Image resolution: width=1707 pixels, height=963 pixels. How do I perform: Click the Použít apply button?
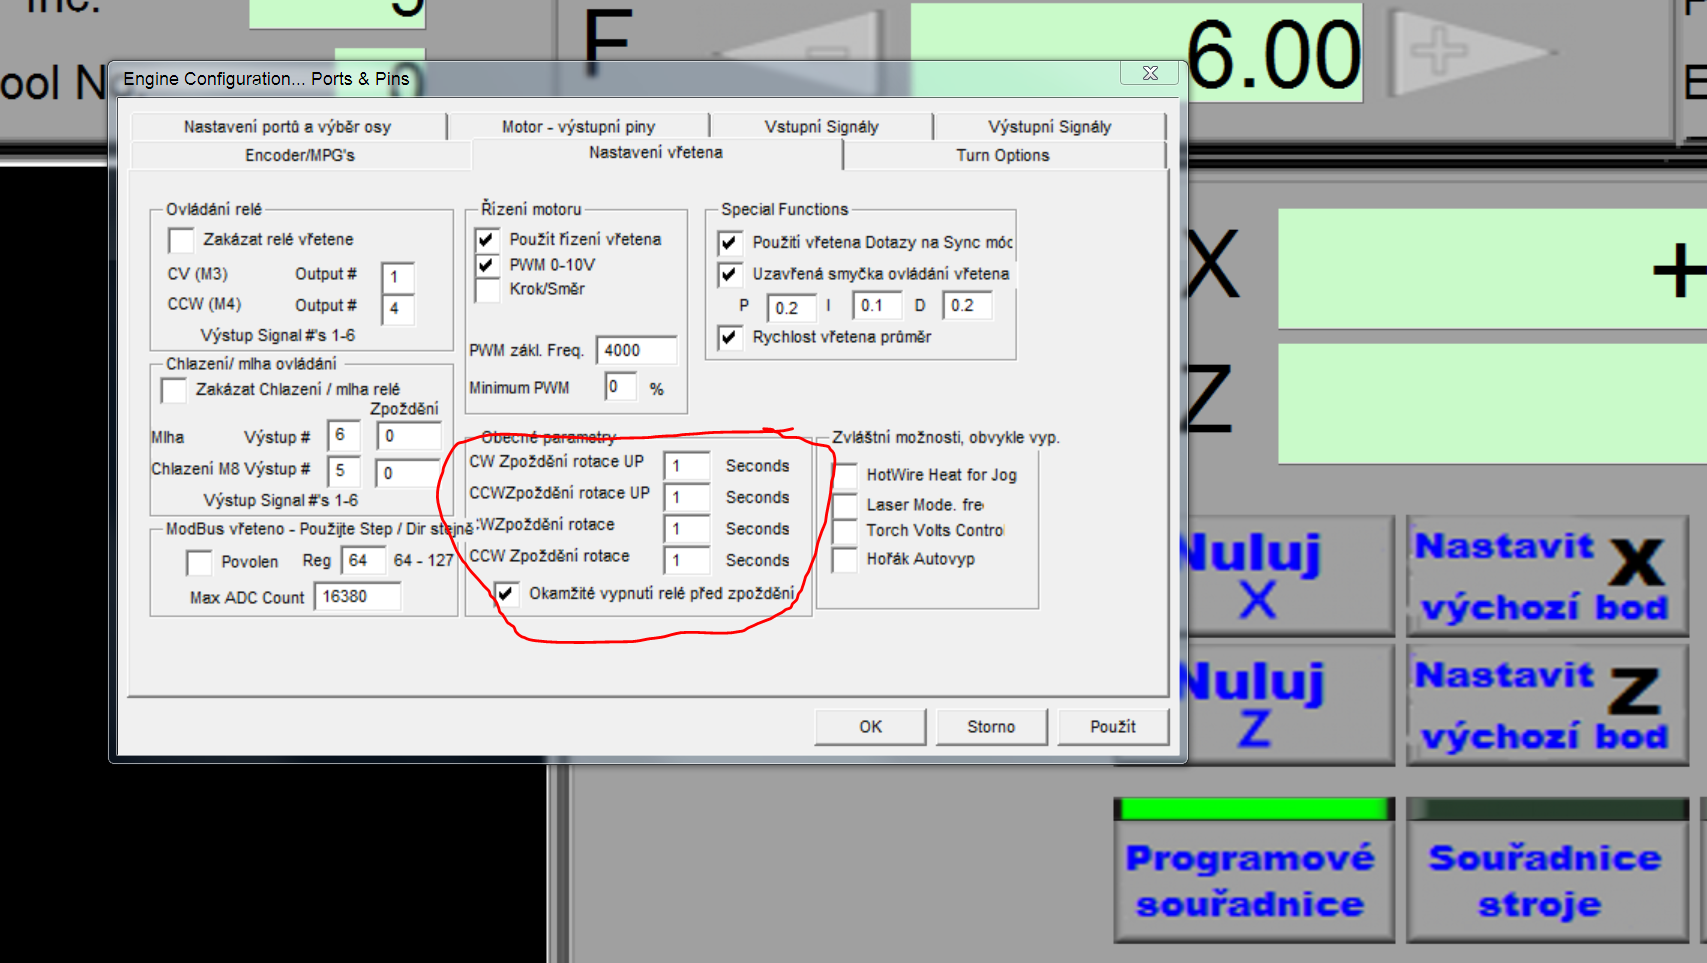1112,727
